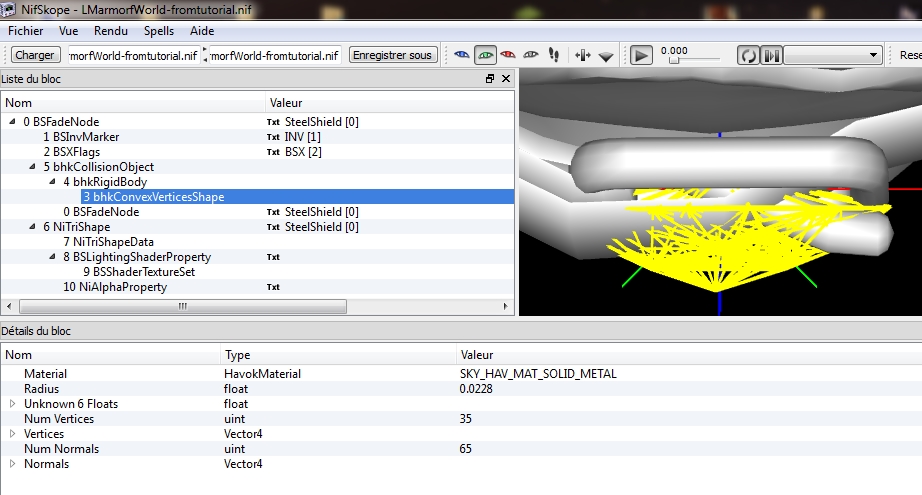This screenshot has height=495, width=922.
Task: Collapse the 4 bhkRigidBody node
Action: tap(52, 181)
